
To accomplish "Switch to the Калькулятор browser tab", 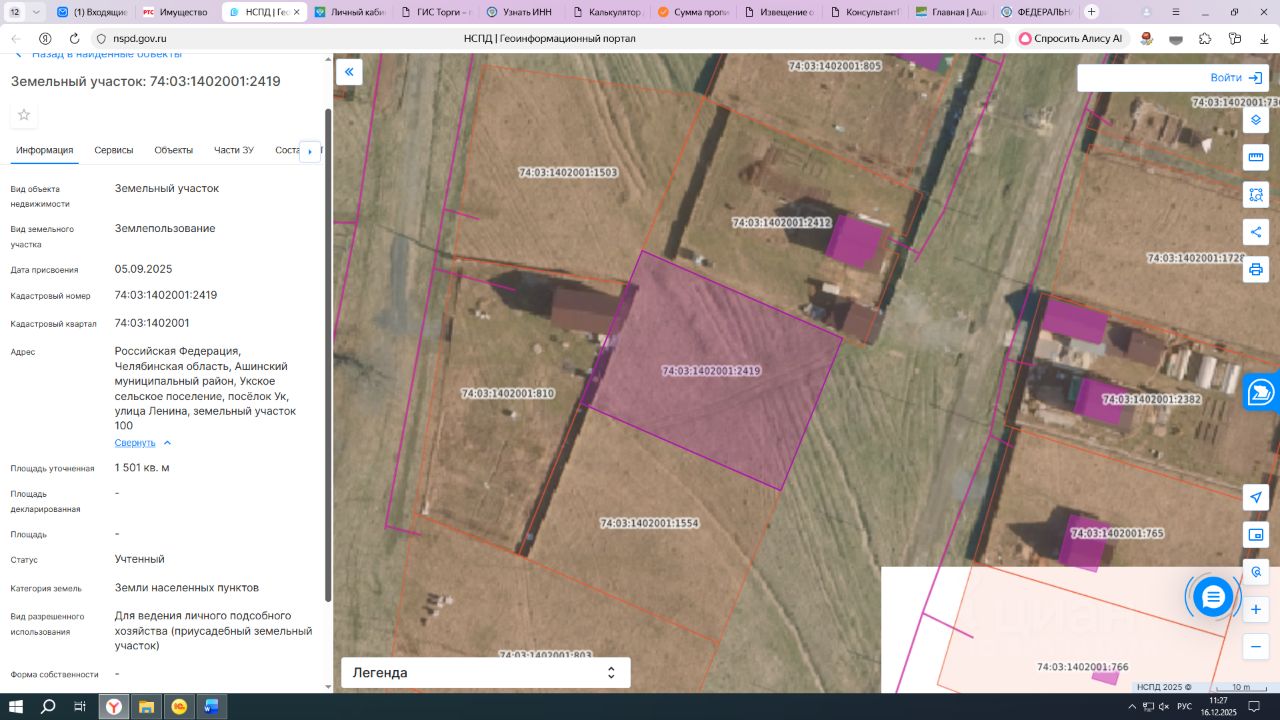I will tap(607, 12).
